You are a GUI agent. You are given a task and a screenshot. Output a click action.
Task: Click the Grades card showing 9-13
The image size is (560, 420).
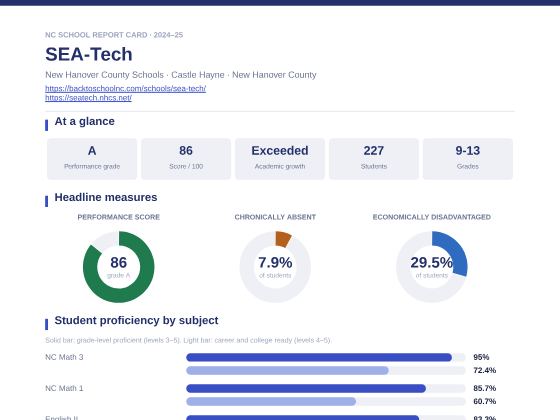(x=468, y=159)
